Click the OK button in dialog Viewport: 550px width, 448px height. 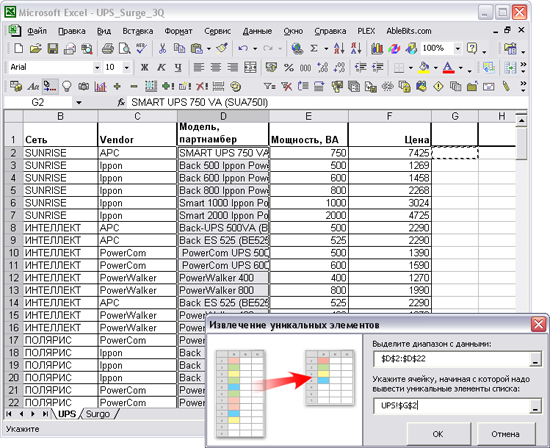point(438,434)
